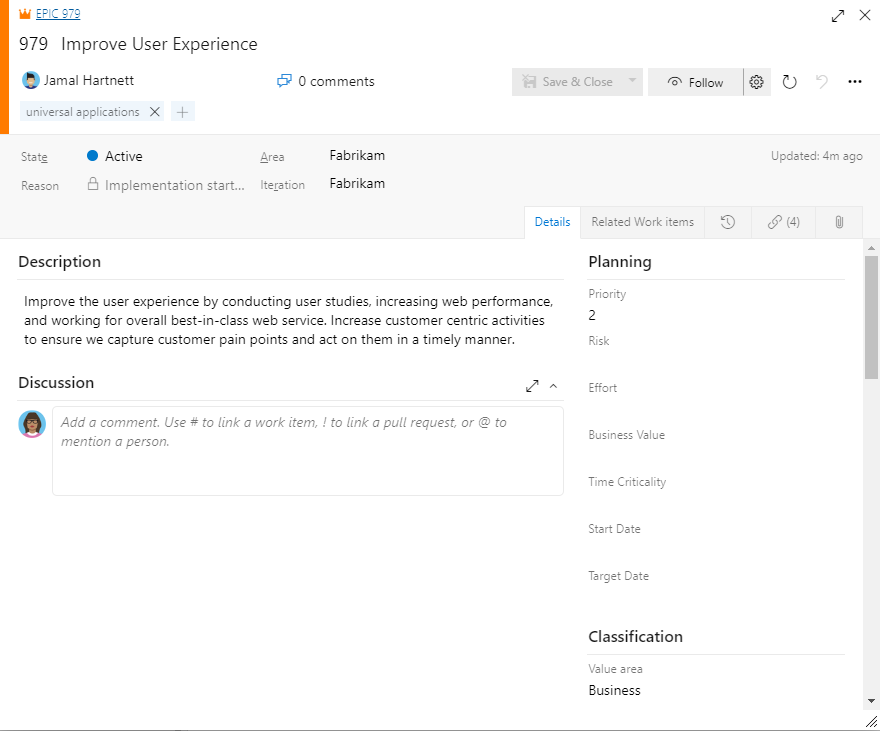Select the Details tab

[x=552, y=222]
